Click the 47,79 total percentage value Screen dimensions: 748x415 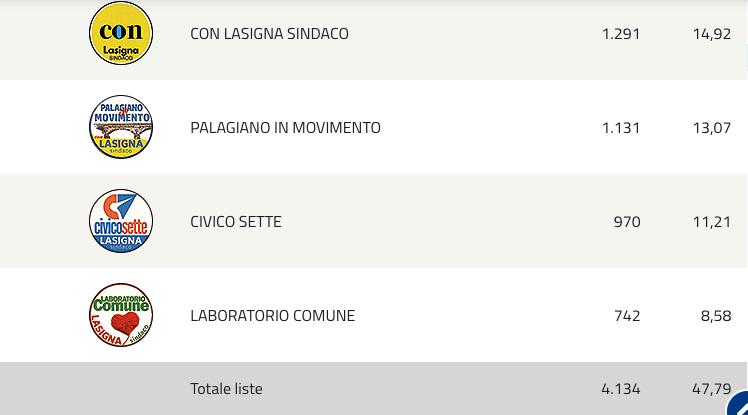coord(712,389)
